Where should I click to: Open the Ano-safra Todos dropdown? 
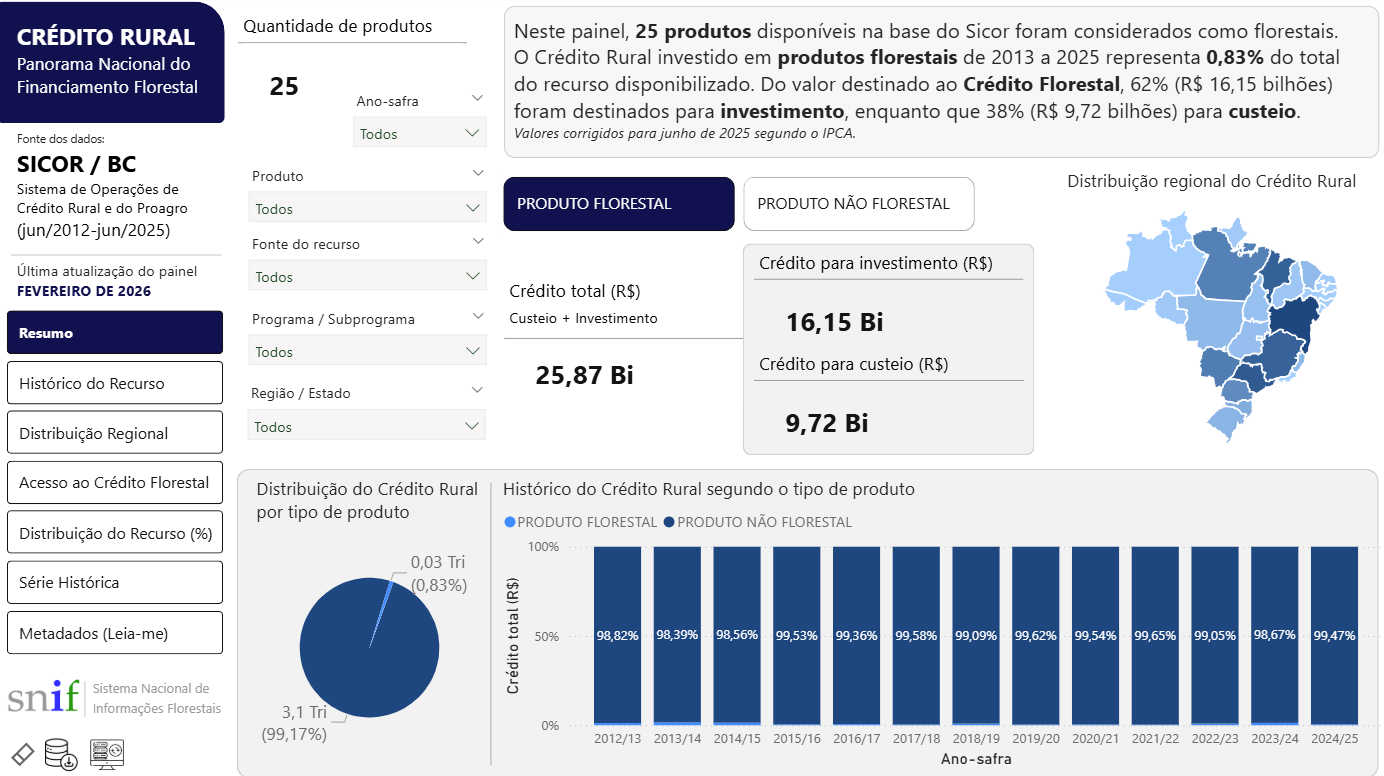(x=420, y=133)
